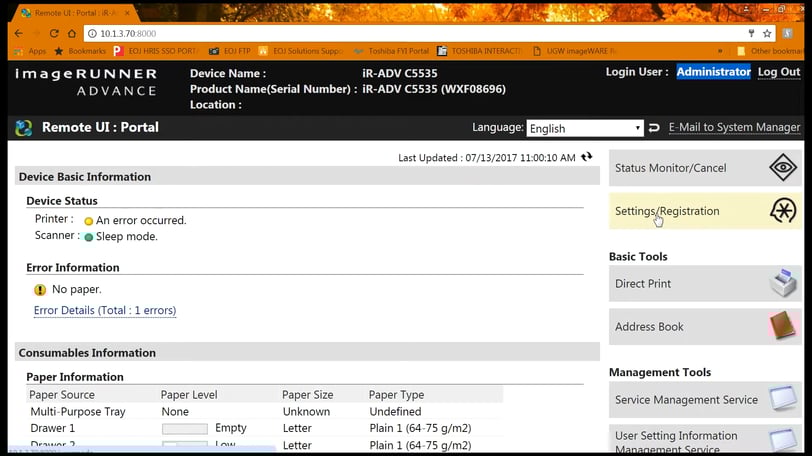Screen dimensions: 812x456
Task: Bookmark page with the star icon
Action: [767, 34]
